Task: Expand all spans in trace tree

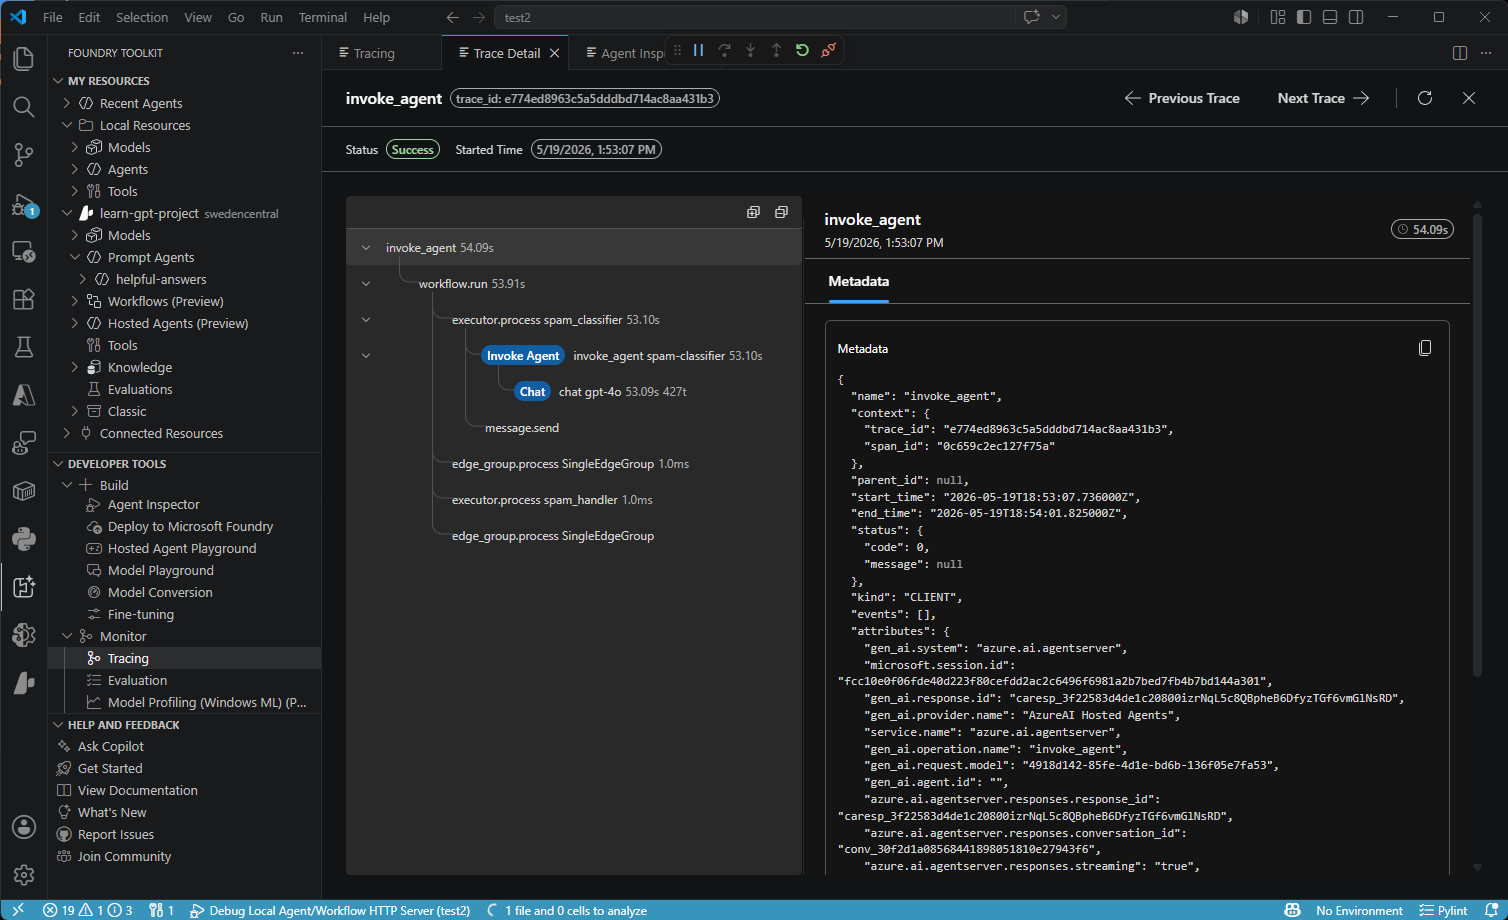Action: tap(753, 212)
